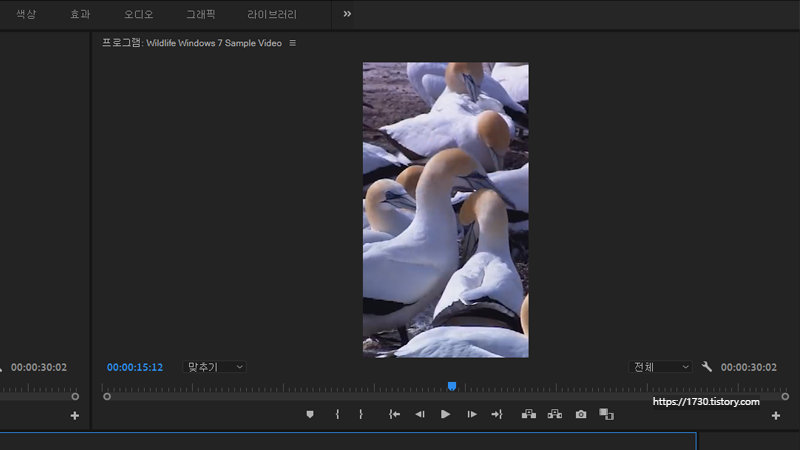Click the Source monitor duration 00:00:30:02

click(x=39, y=367)
